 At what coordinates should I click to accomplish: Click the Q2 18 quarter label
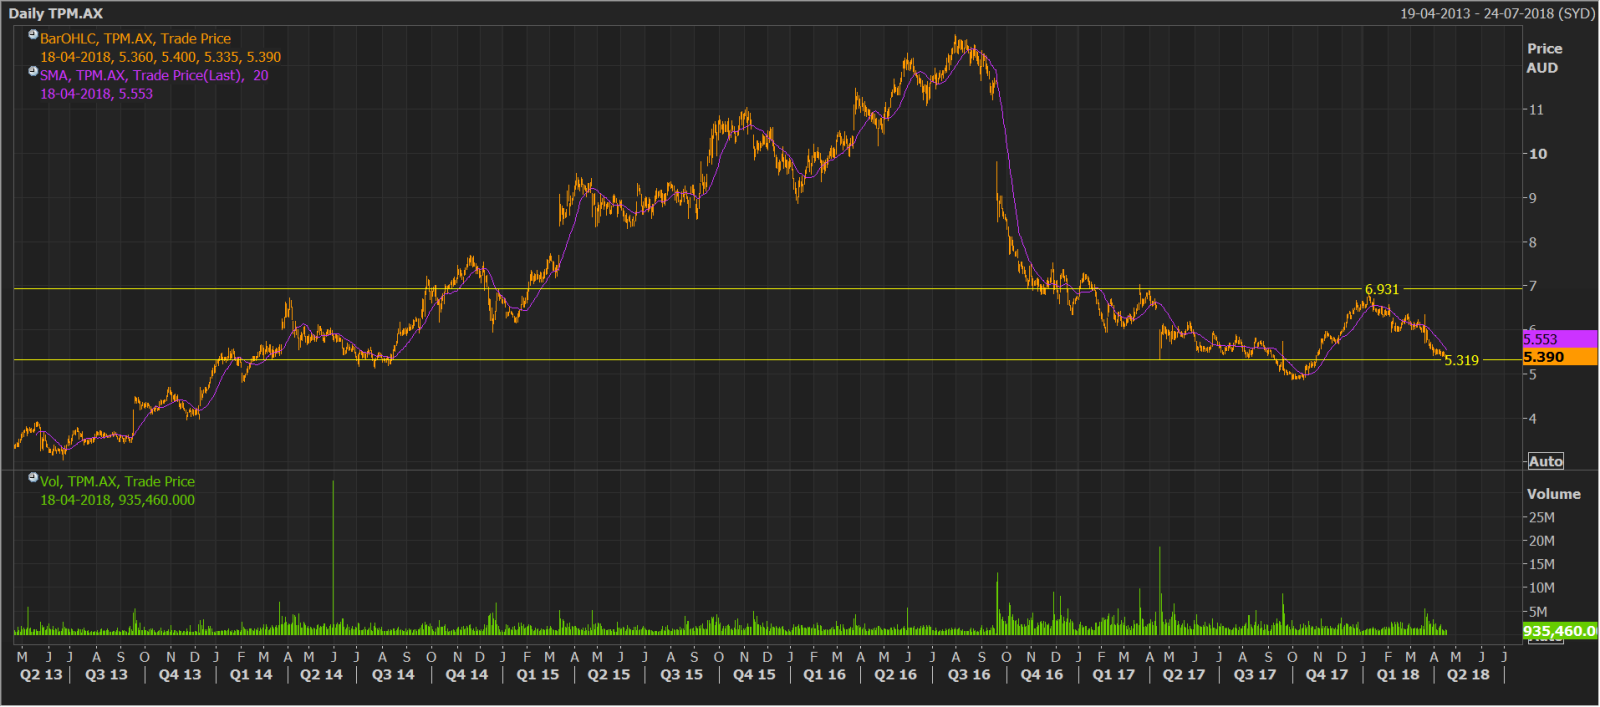[x=1468, y=675]
